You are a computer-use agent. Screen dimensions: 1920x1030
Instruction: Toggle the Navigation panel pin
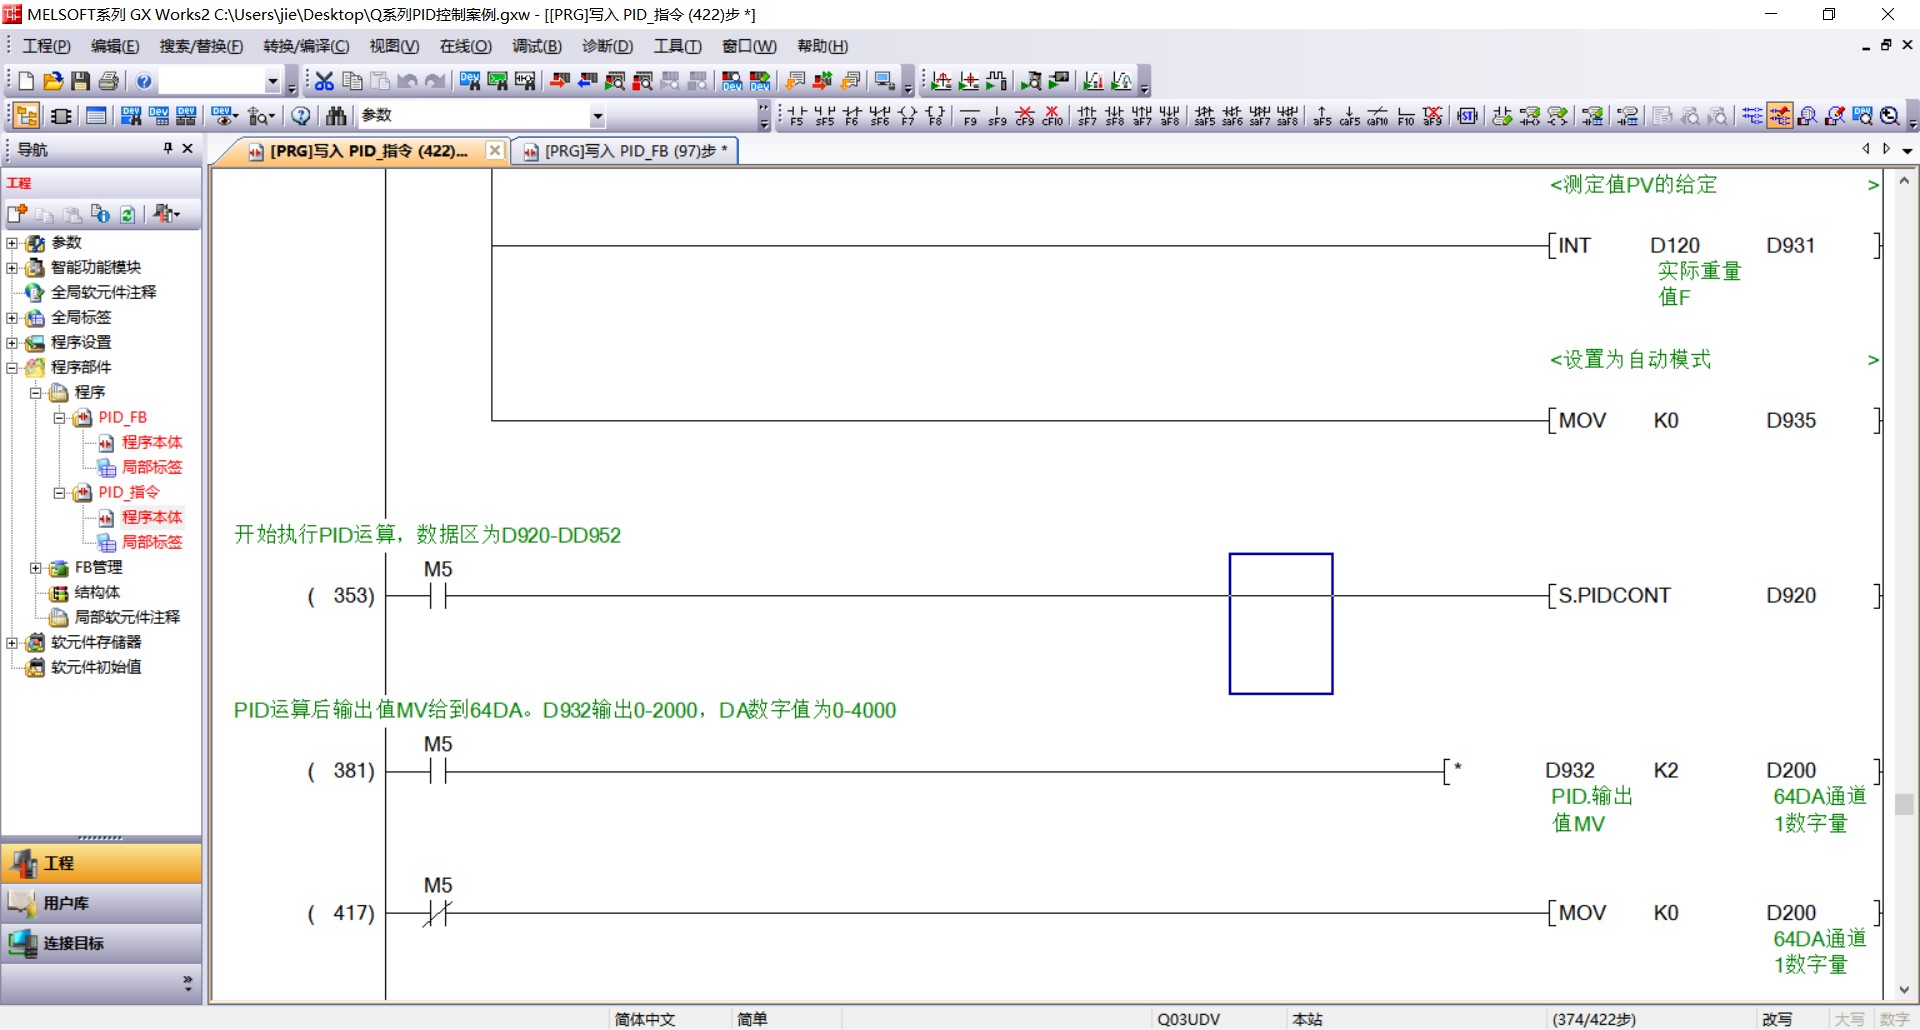point(168,149)
